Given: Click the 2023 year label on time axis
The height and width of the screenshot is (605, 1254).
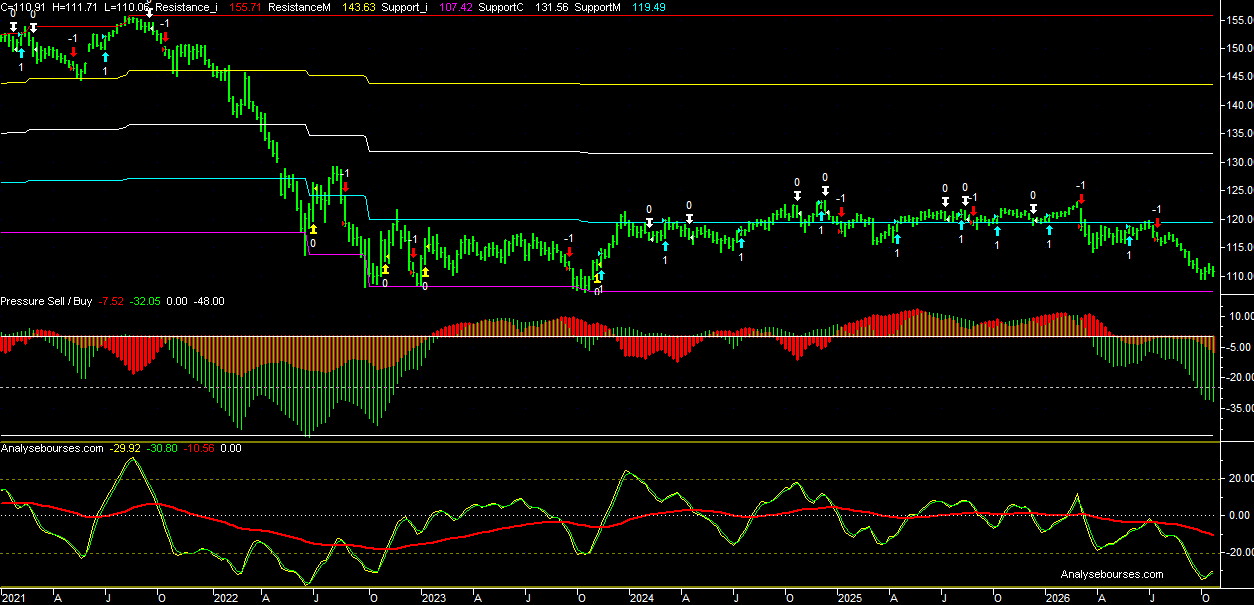Looking at the screenshot, I should pyautogui.click(x=433, y=598).
